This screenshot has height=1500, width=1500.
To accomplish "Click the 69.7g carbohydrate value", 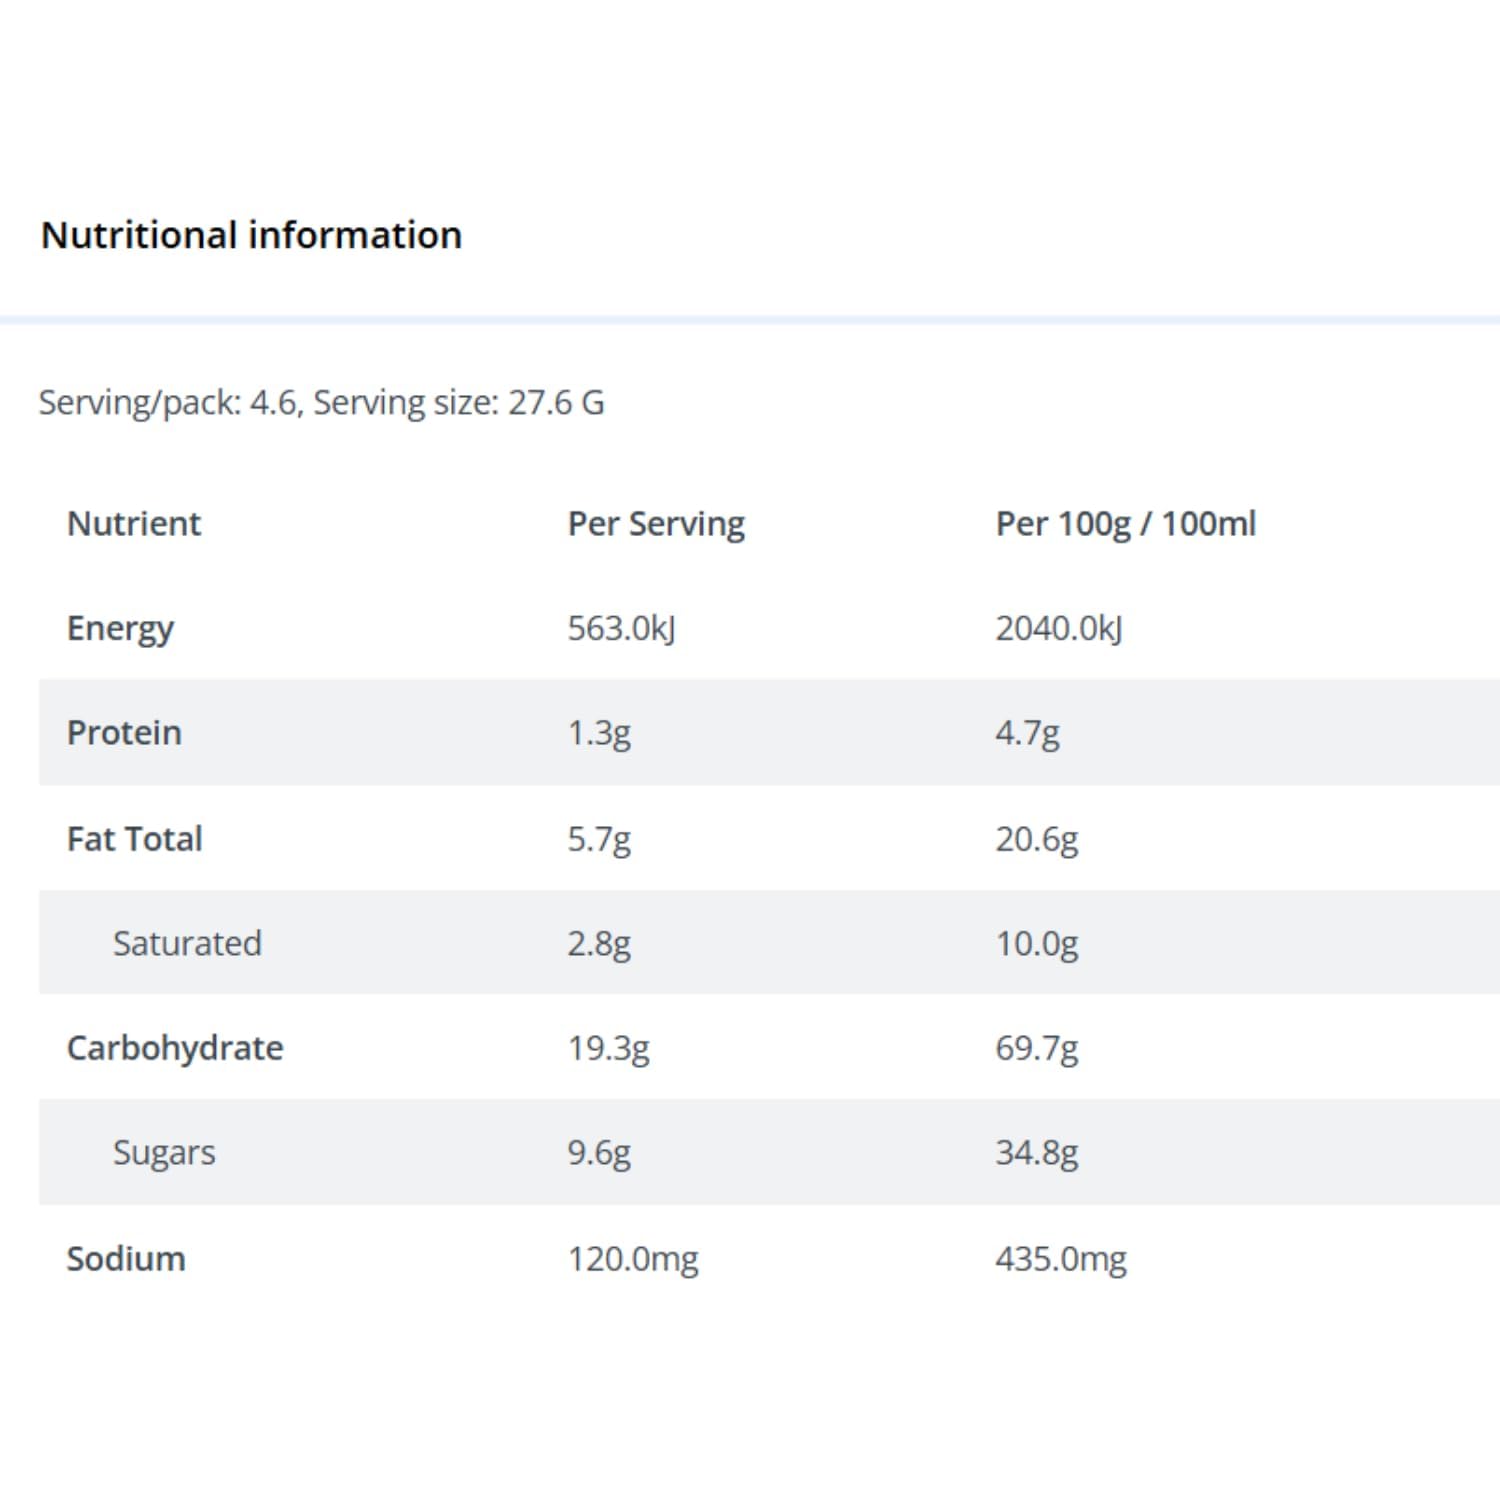I will click(x=1036, y=1048).
